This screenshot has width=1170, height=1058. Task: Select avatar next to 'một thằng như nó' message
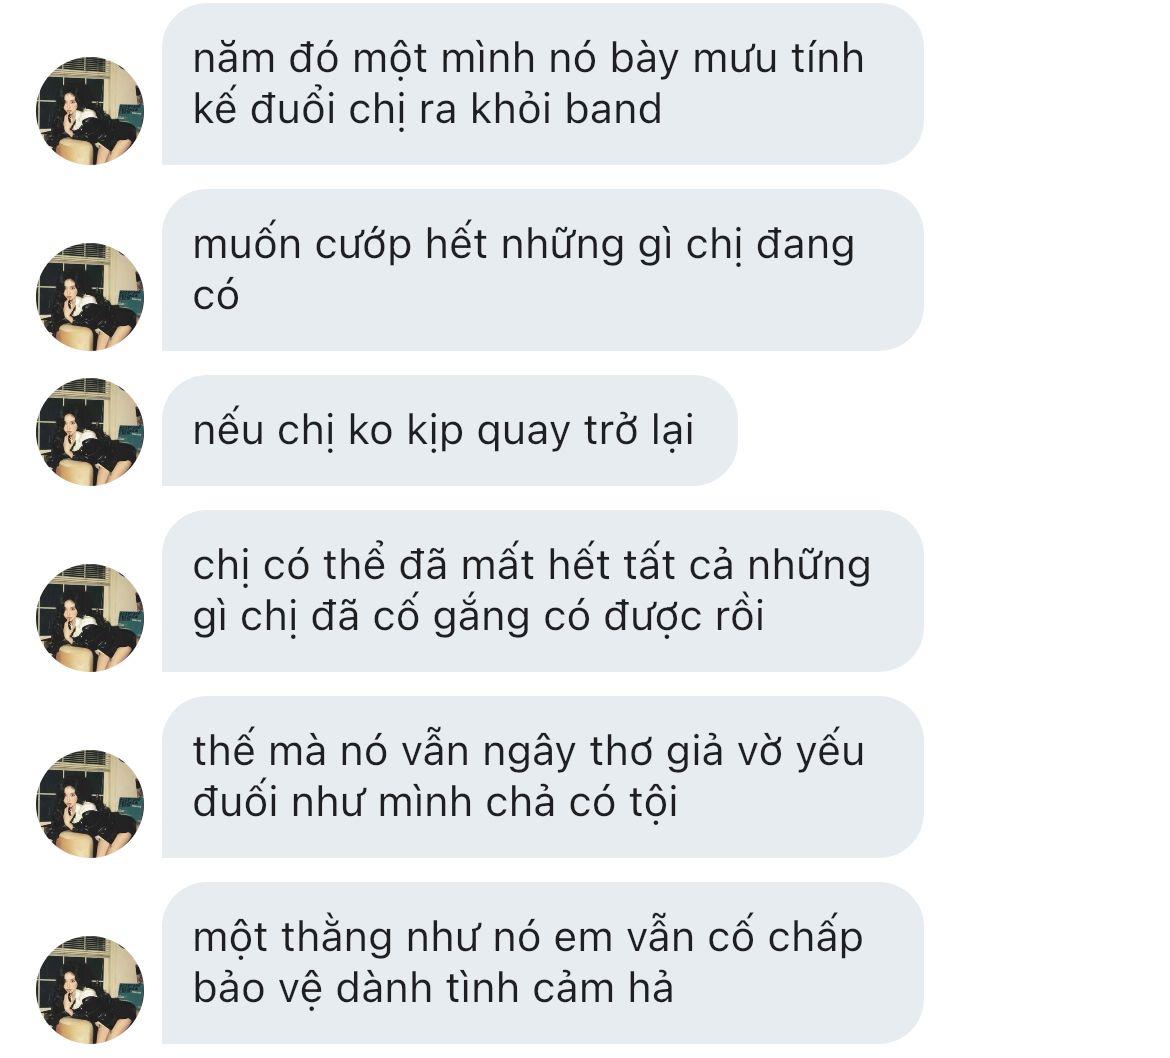[90, 990]
